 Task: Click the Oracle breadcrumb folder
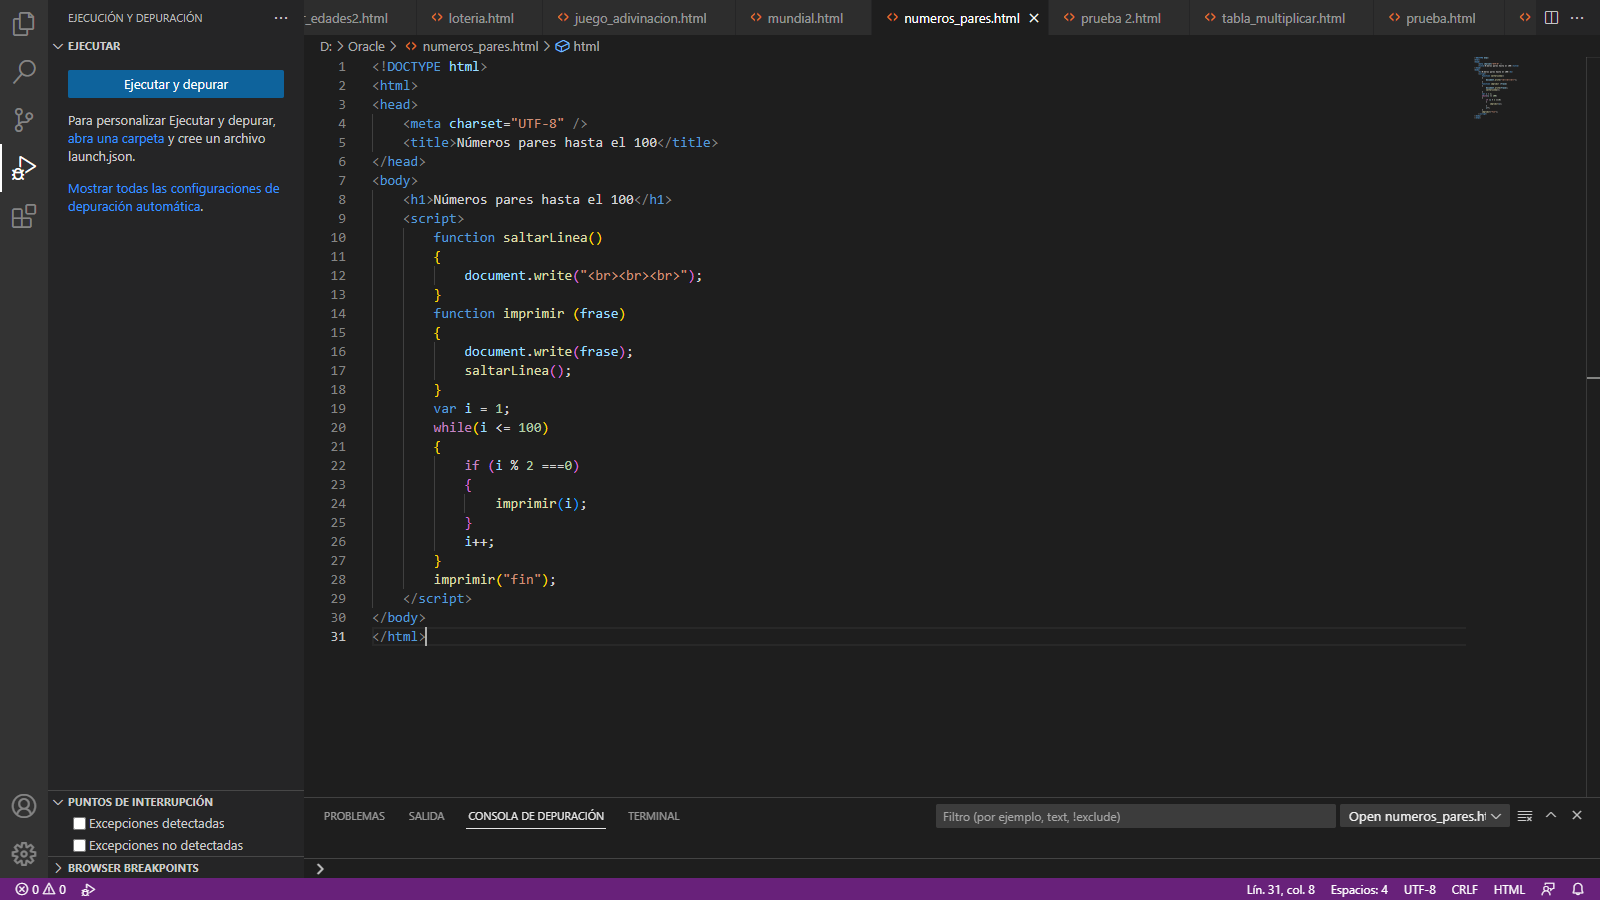coord(366,46)
